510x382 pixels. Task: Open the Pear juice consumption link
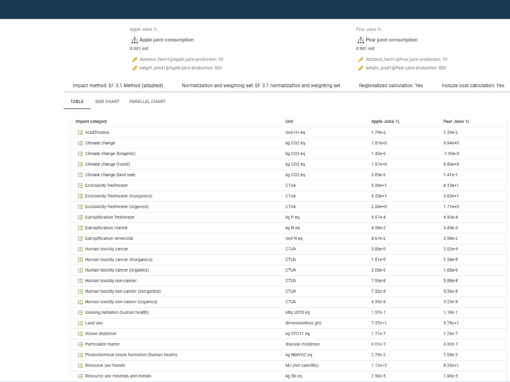point(391,40)
